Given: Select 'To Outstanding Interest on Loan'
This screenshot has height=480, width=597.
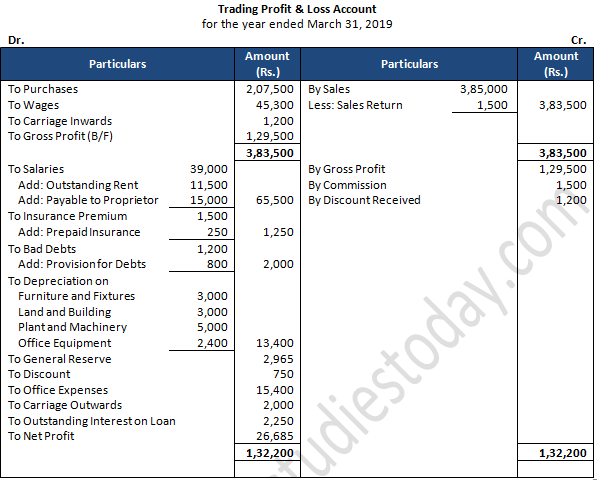Looking at the screenshot, I should pos(92,421).
